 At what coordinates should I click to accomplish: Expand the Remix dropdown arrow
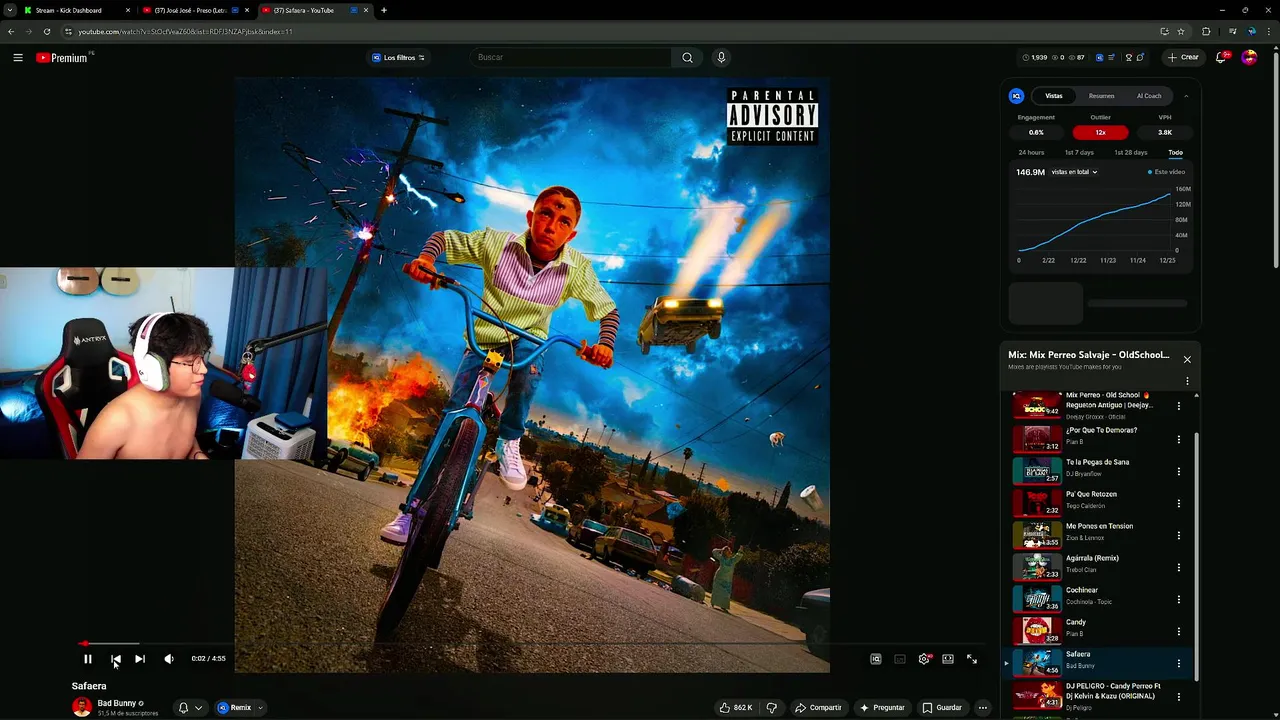260,708
